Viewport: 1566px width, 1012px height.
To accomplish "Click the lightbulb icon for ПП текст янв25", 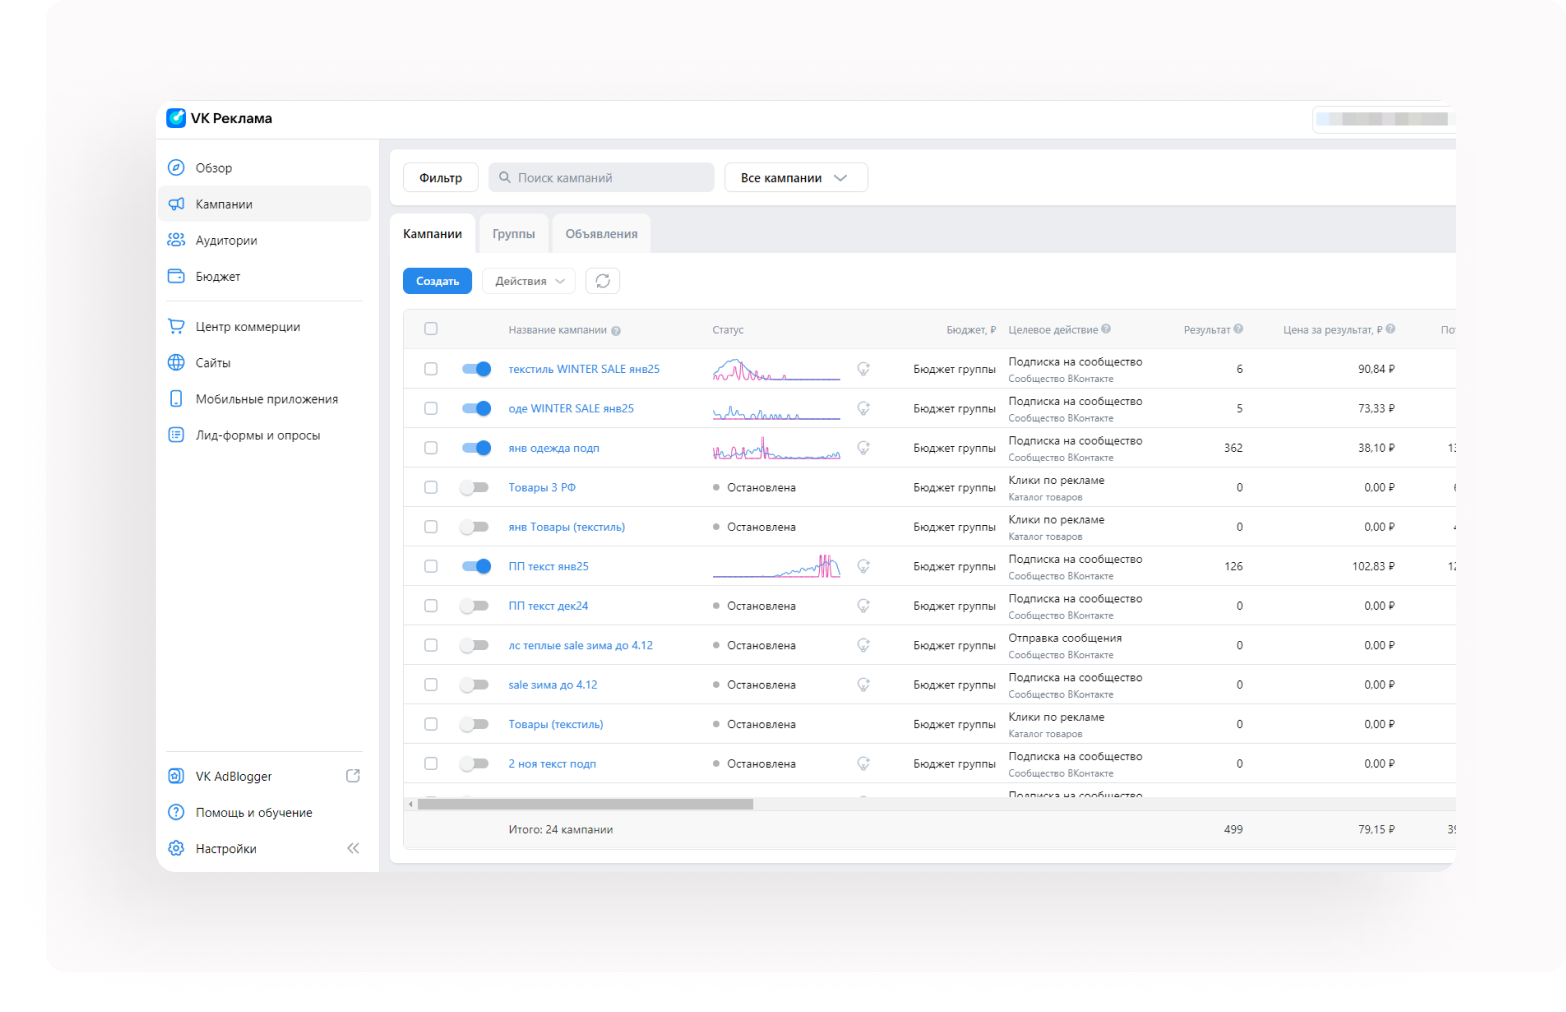I will tap(863, 566).
